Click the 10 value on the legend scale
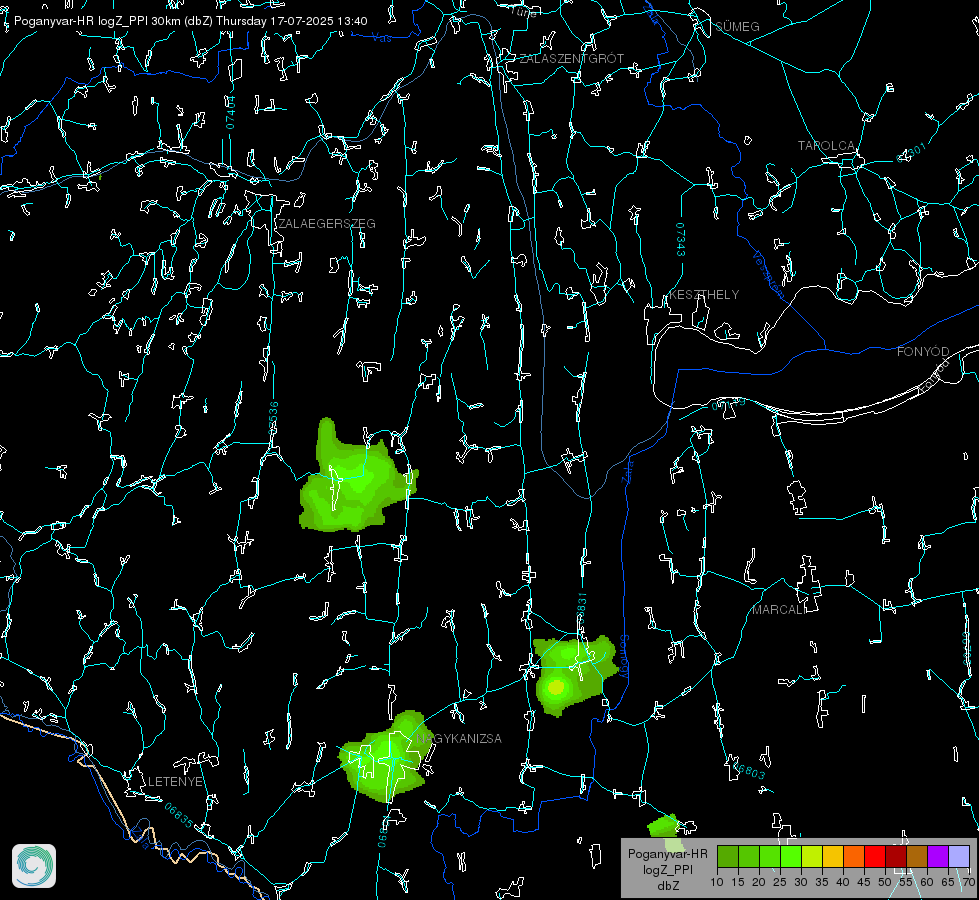The image size is (979, 900). coord(717,882)
